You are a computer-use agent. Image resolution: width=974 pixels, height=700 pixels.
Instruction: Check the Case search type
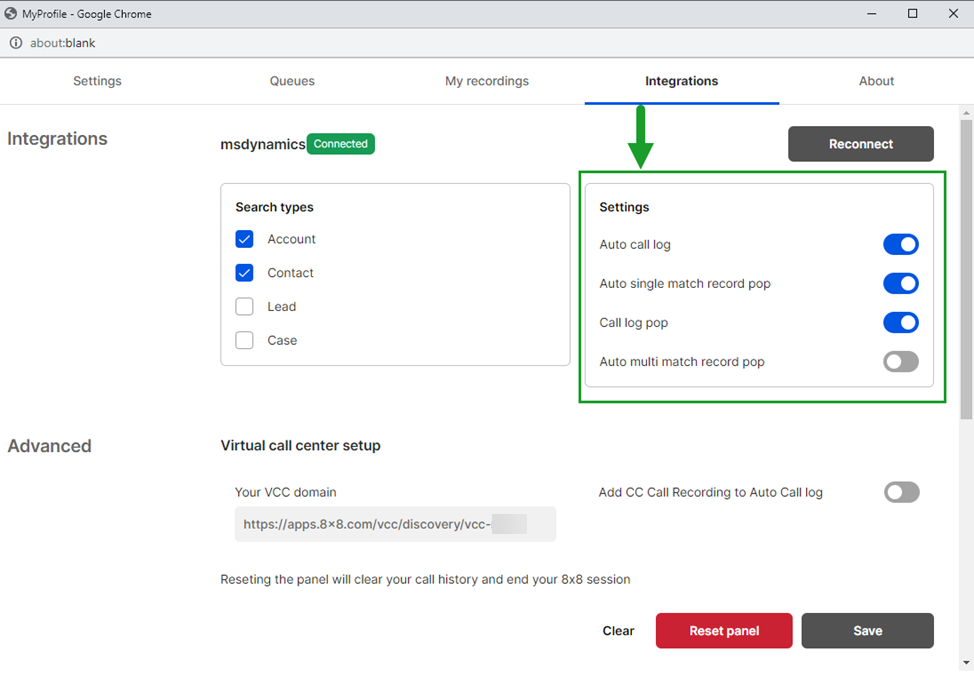244,340
